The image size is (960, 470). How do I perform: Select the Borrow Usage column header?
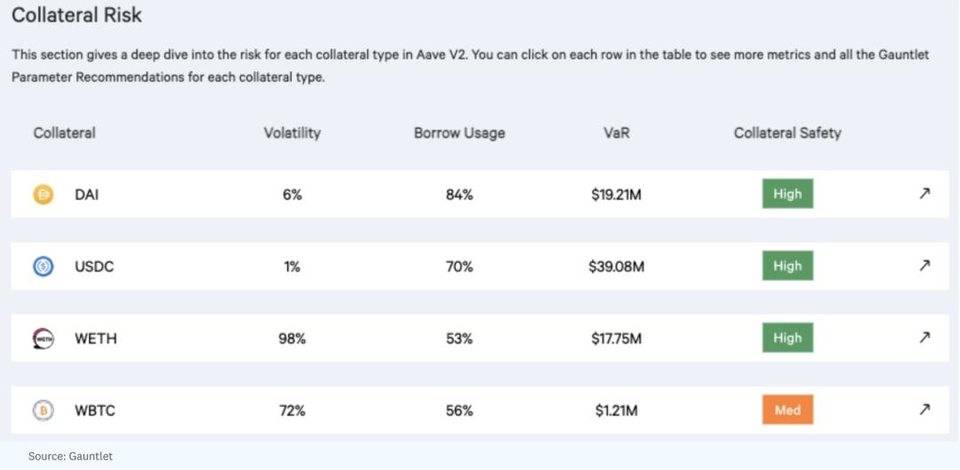(459, 133)
